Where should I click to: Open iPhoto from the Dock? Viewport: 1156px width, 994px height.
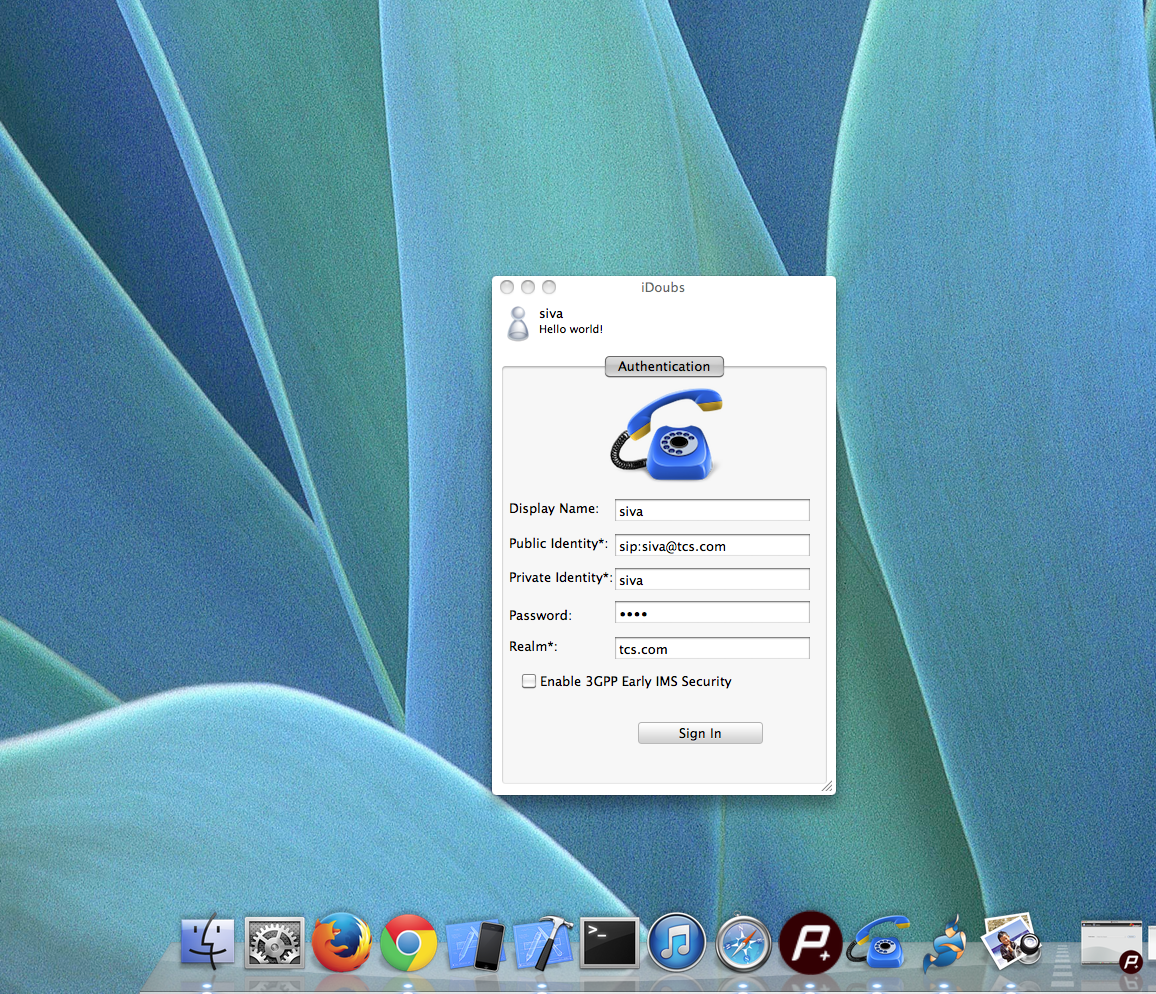(x=1010, y=941)
